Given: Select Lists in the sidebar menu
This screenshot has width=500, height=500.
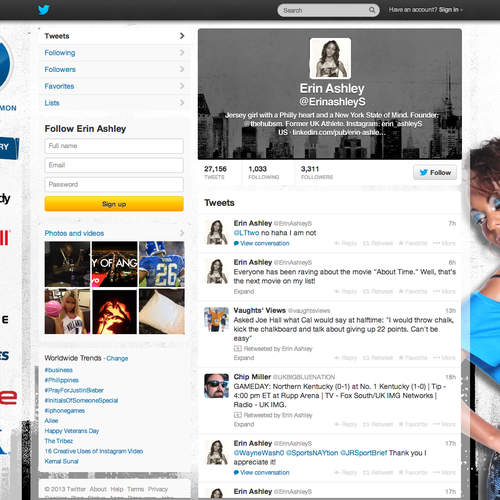Looking at the screenshot, I should (x=114, y=103).
